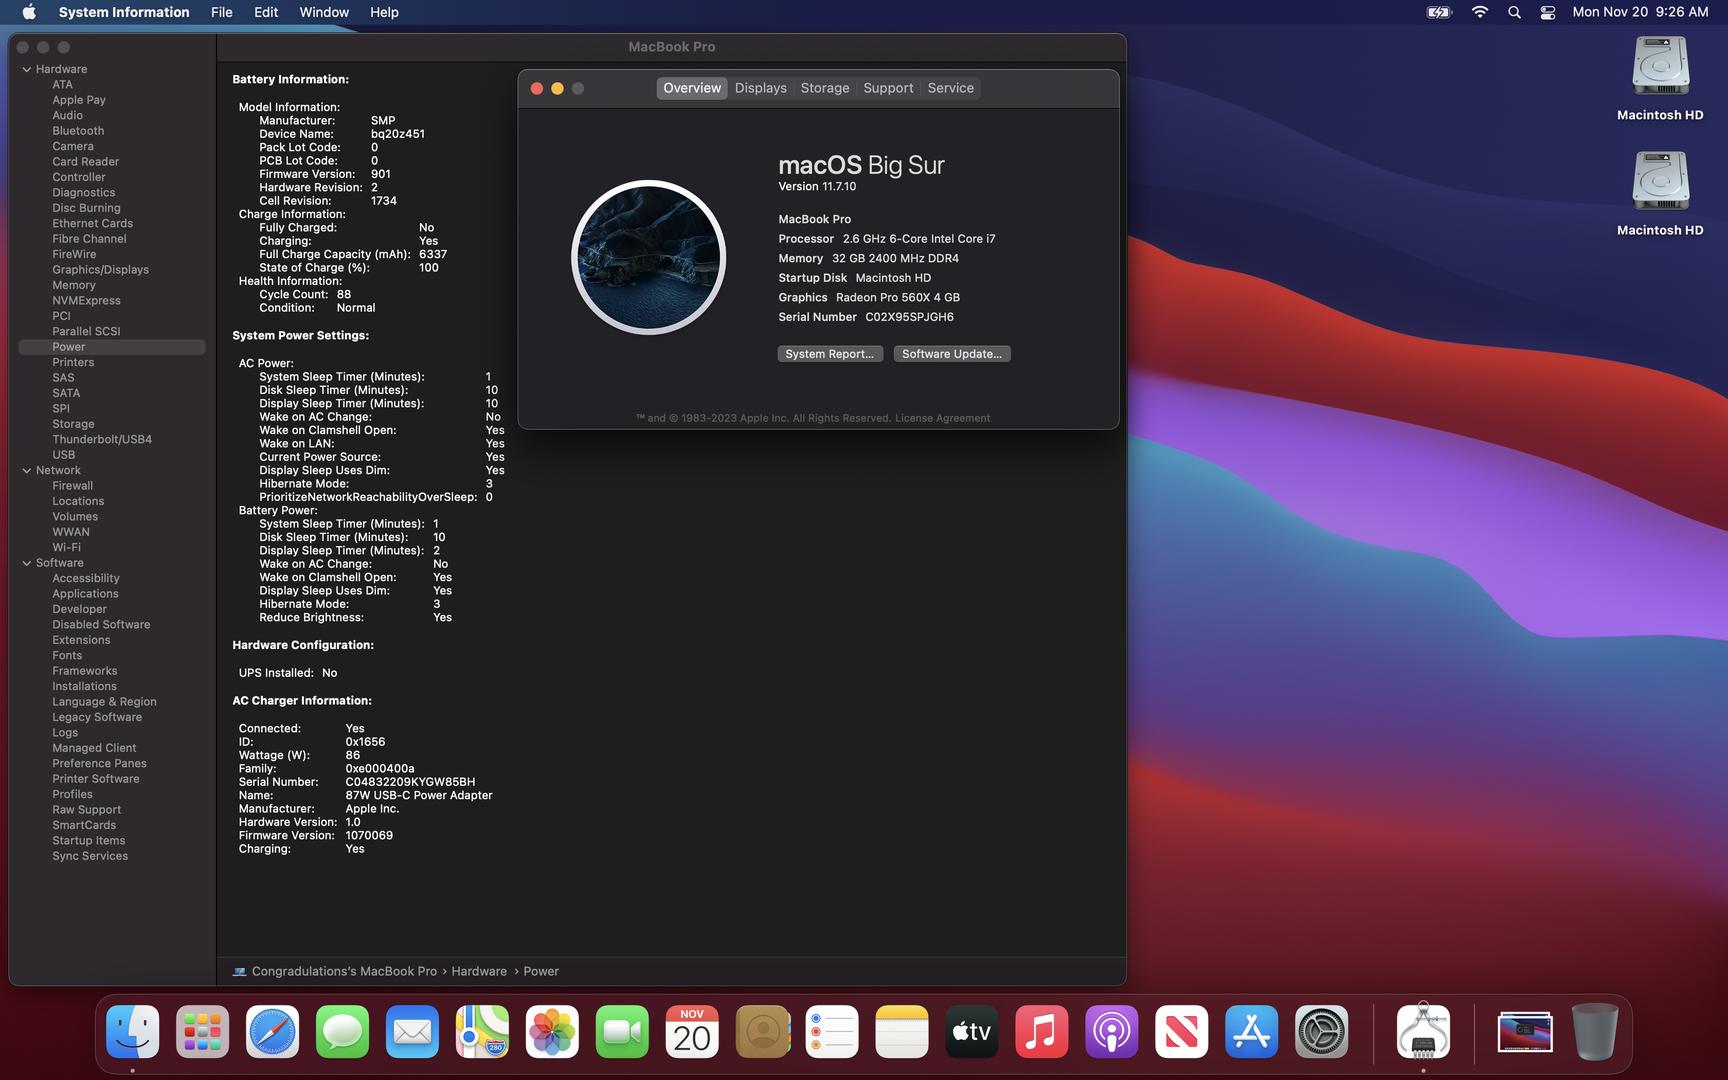The width and height of the screenshot is (1728, 1080).
Task: Collapse the Network tree section
Action: 26,470
